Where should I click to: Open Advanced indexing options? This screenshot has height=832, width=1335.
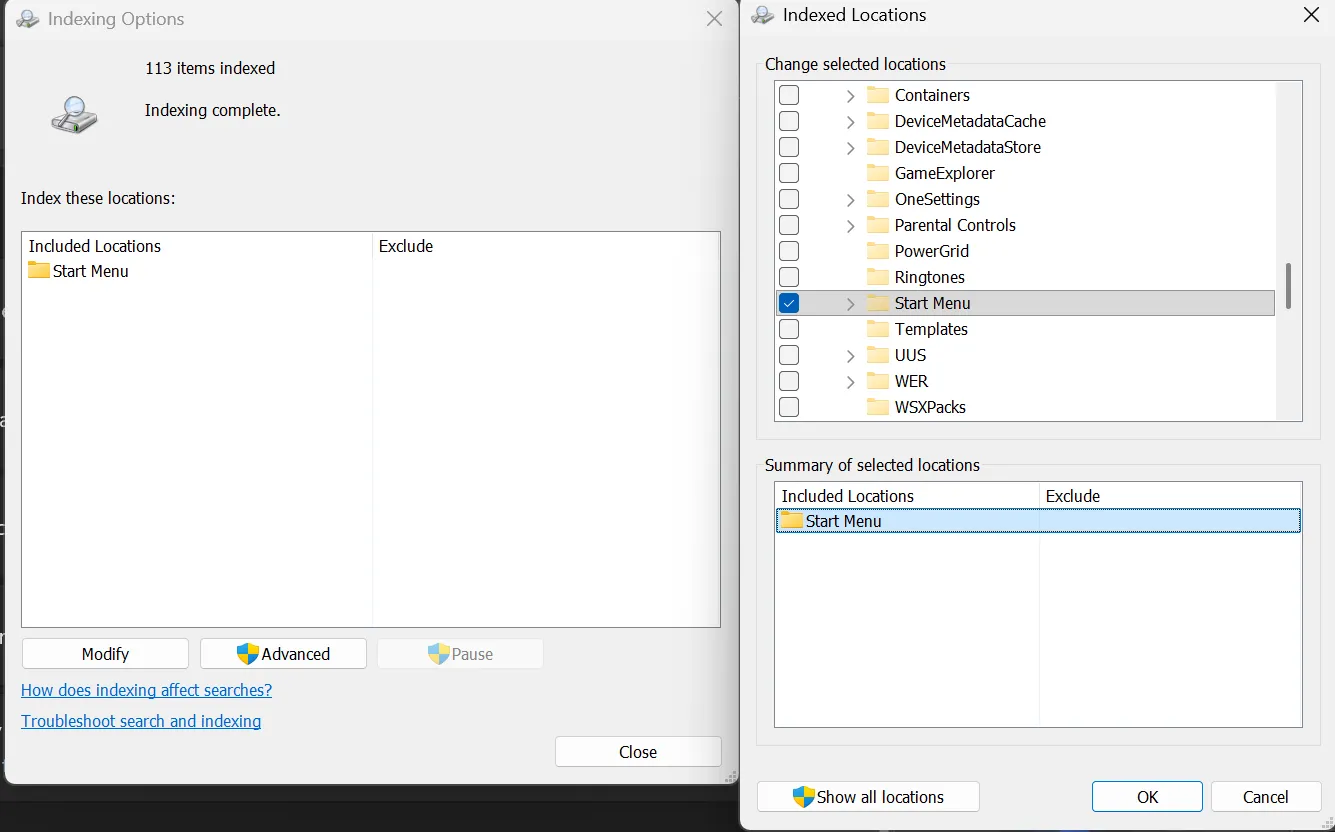pos(283,654)
